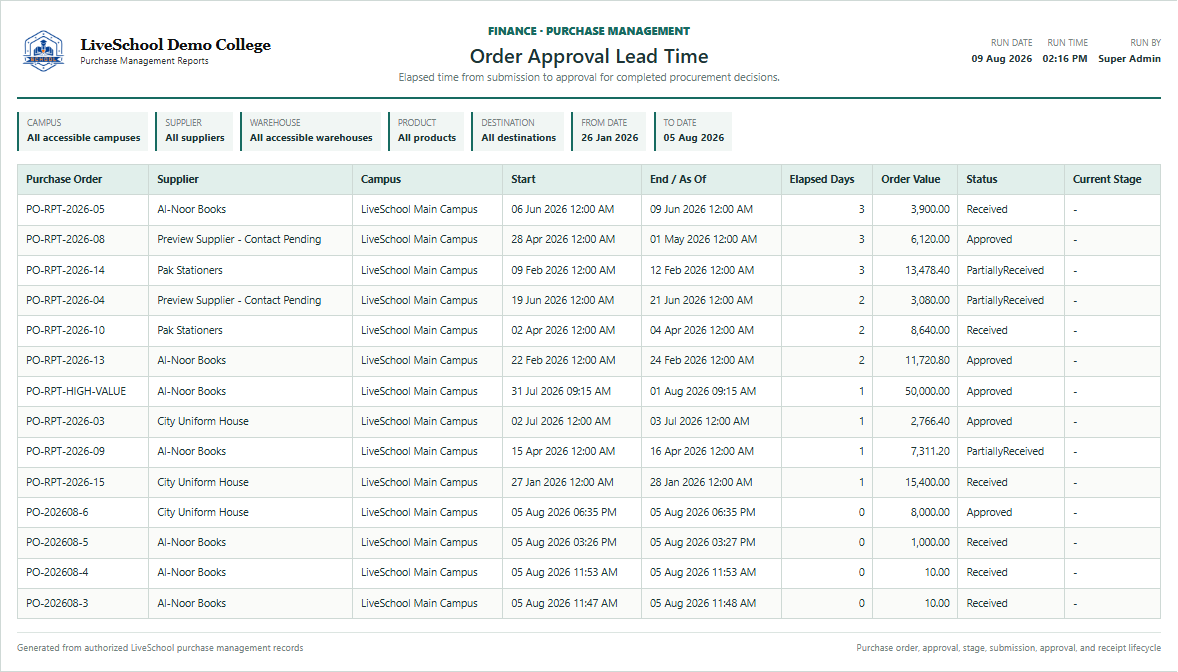Click the 'Generated from authorized' footer note
The width and height of the screenshot is (1178, 672).
(x=160, y=648)
